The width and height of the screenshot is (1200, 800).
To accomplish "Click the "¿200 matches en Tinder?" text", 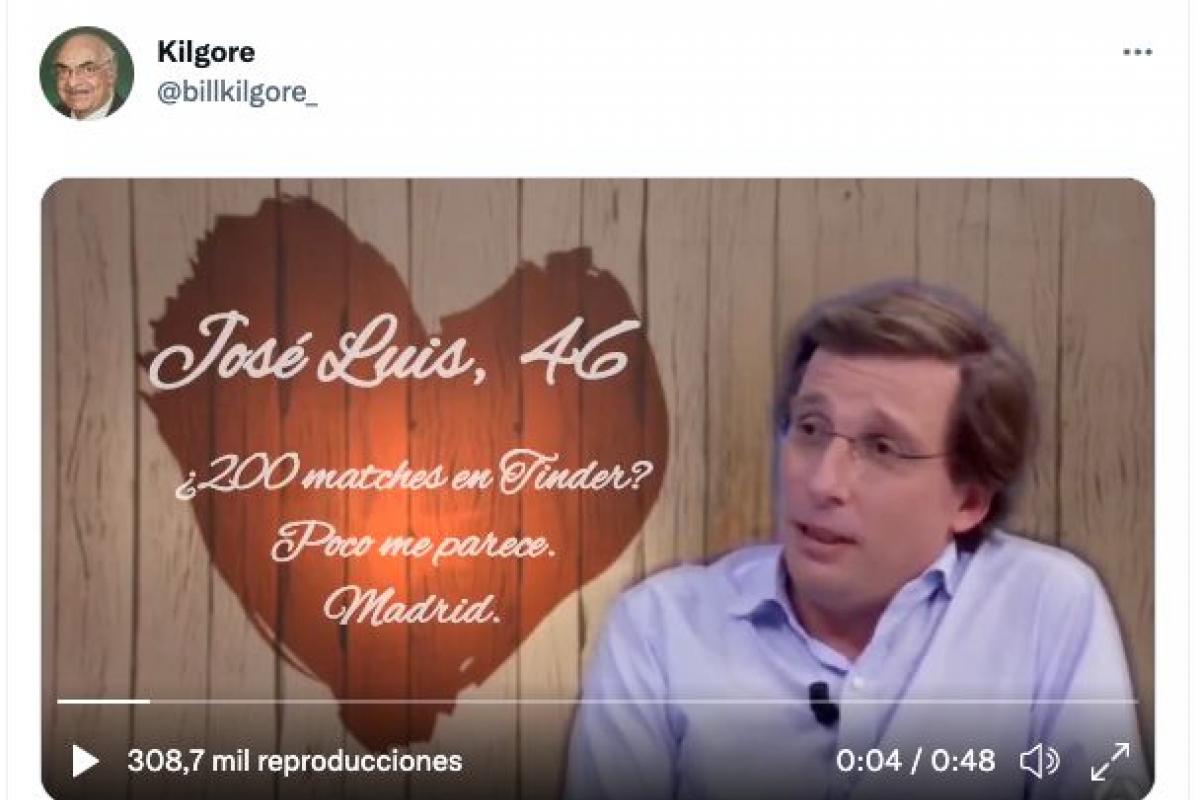I will [x=411, y=480].
